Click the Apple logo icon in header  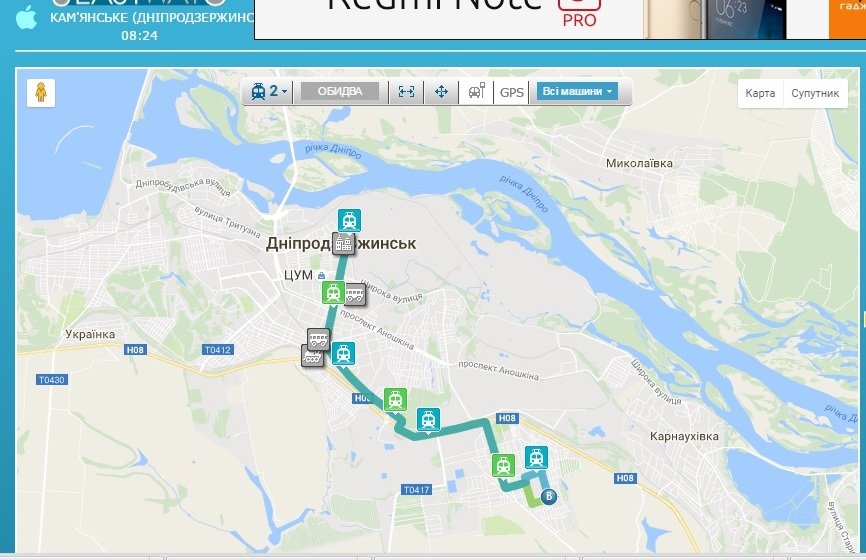click(26, 18)
